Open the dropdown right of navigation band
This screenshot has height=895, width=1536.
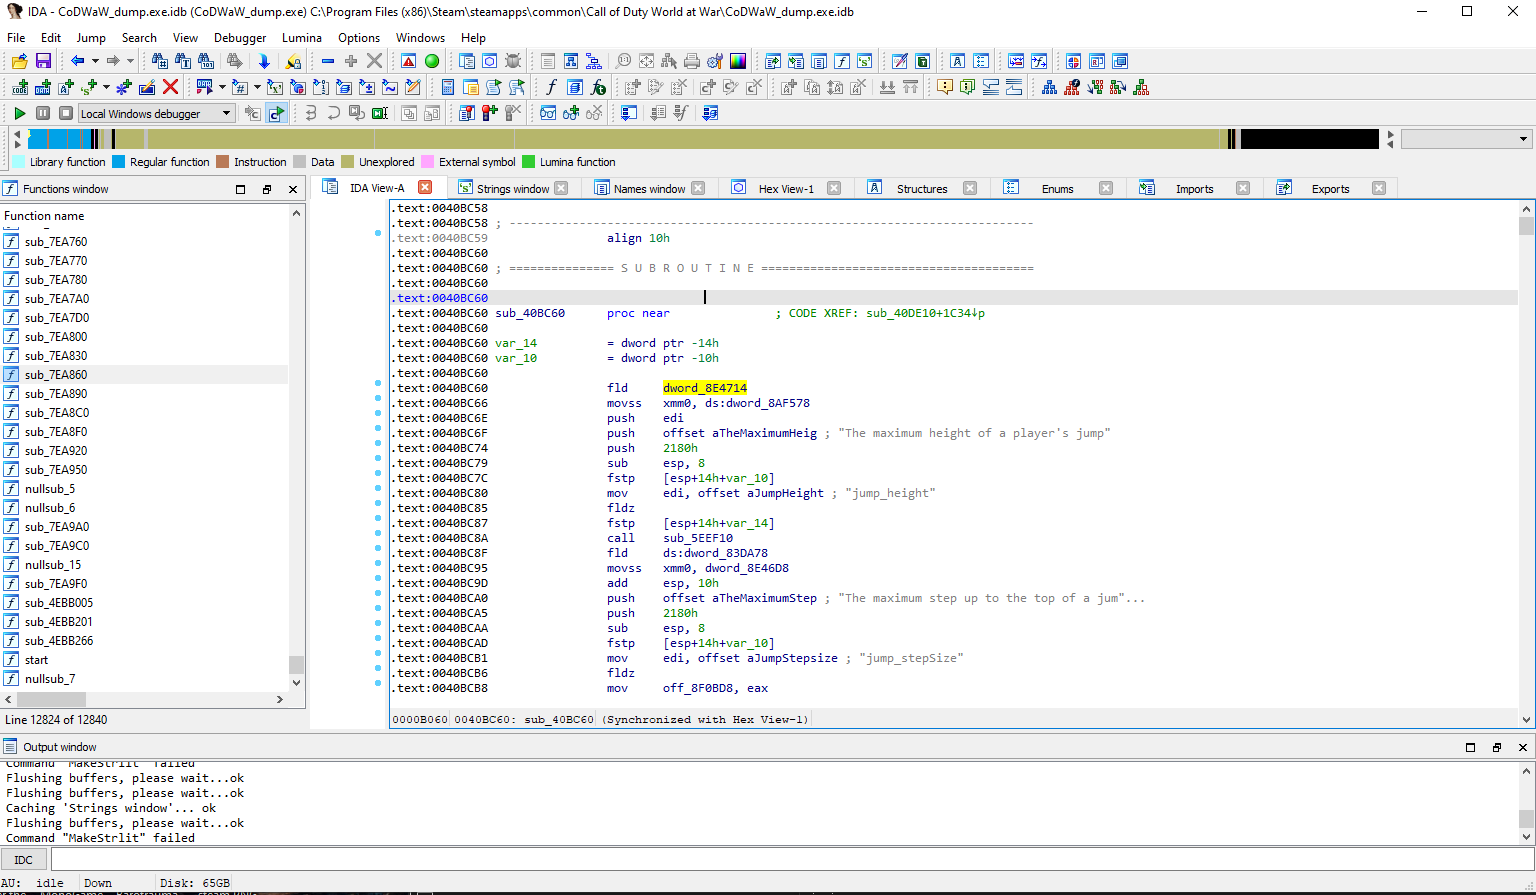click(1523, 139)
